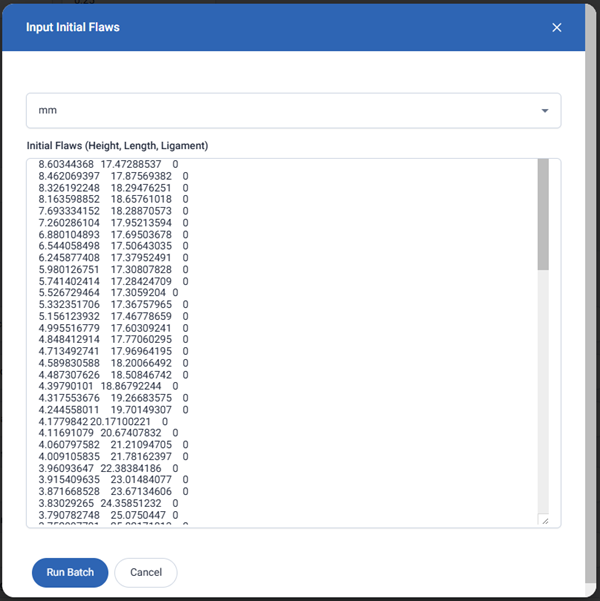Click the 3.83029265 flaw entry line
600x601 pixels.
click(106, 503)
